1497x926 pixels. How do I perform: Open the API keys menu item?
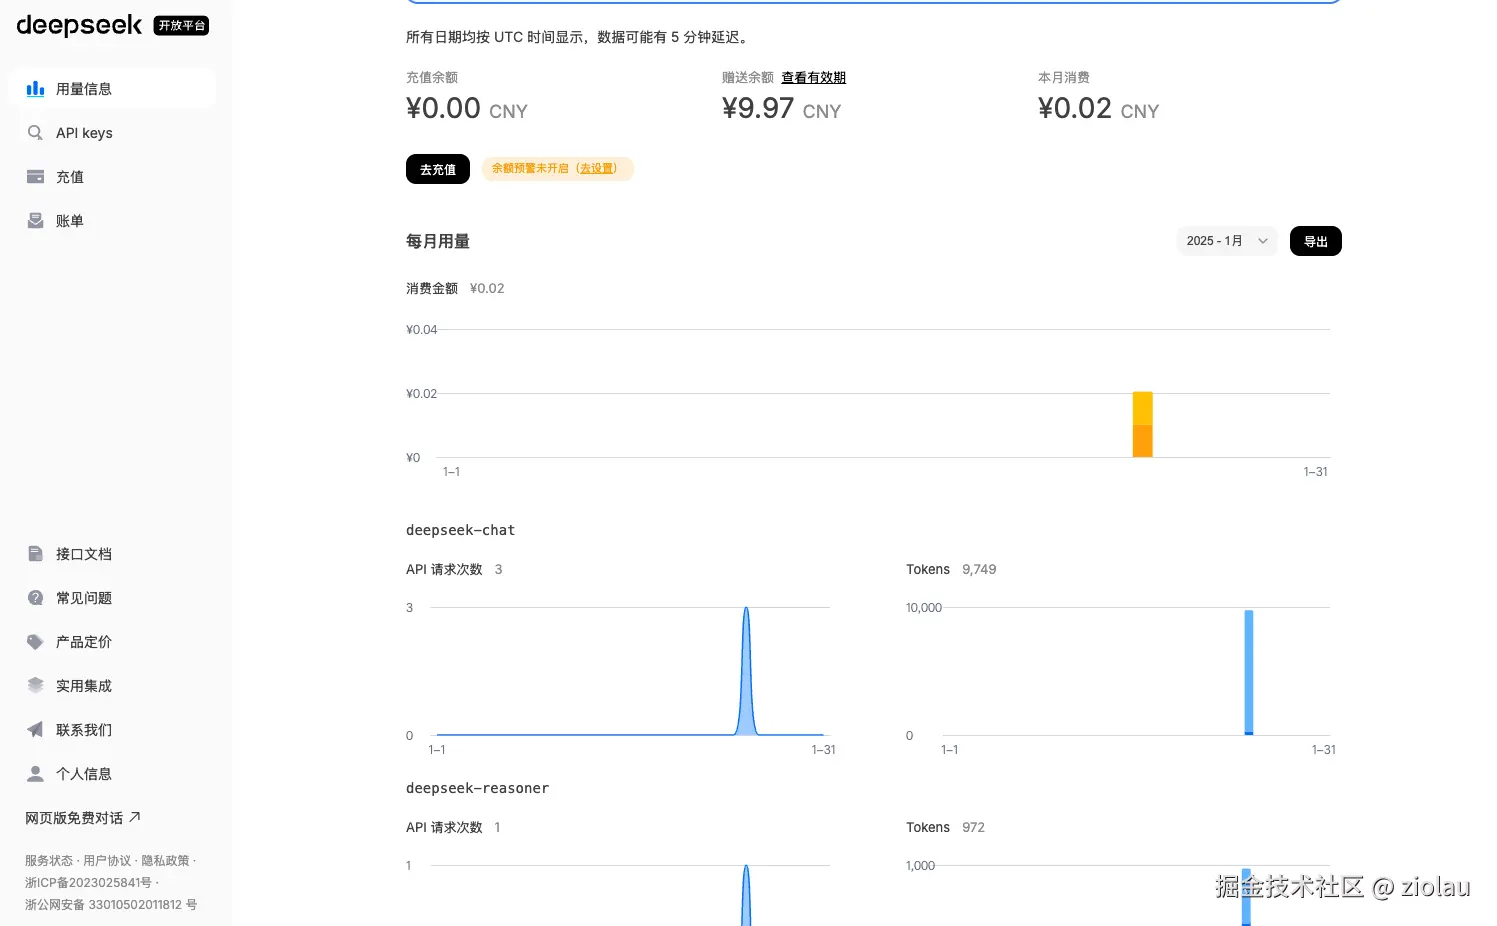click(112, 133)
